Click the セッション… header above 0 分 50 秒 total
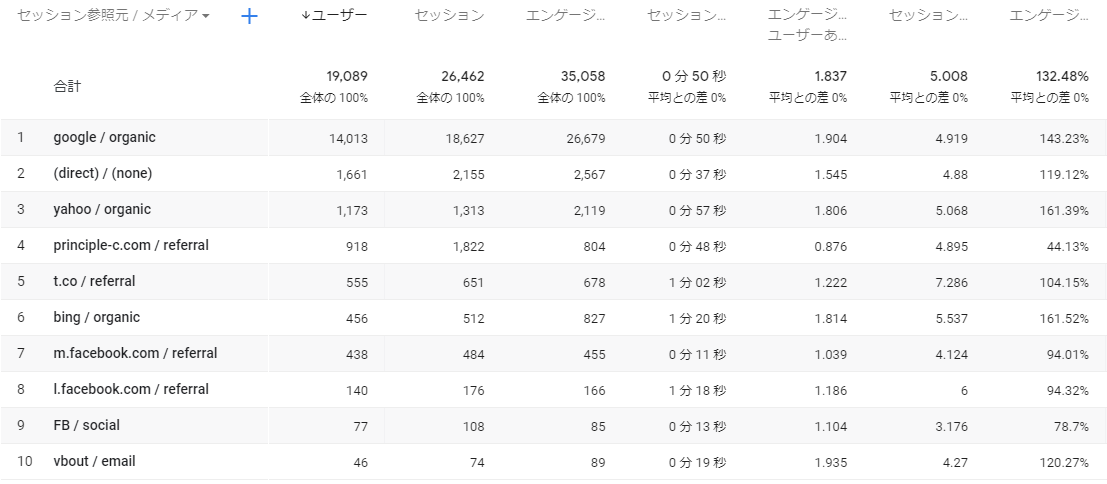 click(687, 16)
